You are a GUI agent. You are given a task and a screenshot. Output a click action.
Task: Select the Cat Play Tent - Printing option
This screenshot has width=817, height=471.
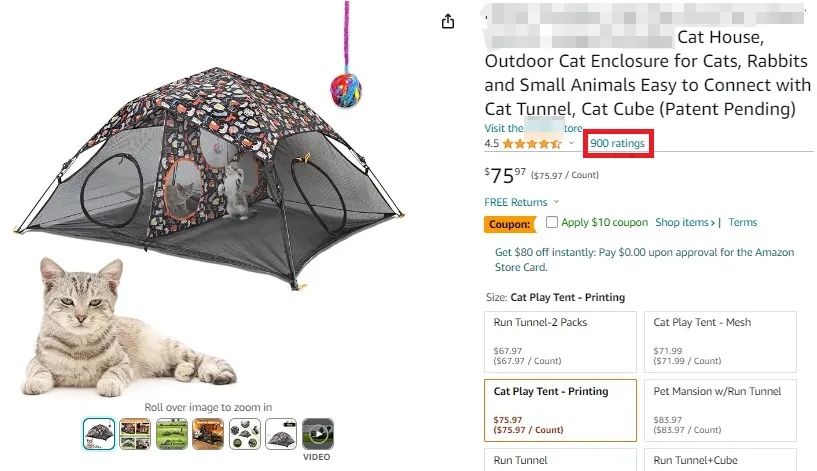click(559, 409)
